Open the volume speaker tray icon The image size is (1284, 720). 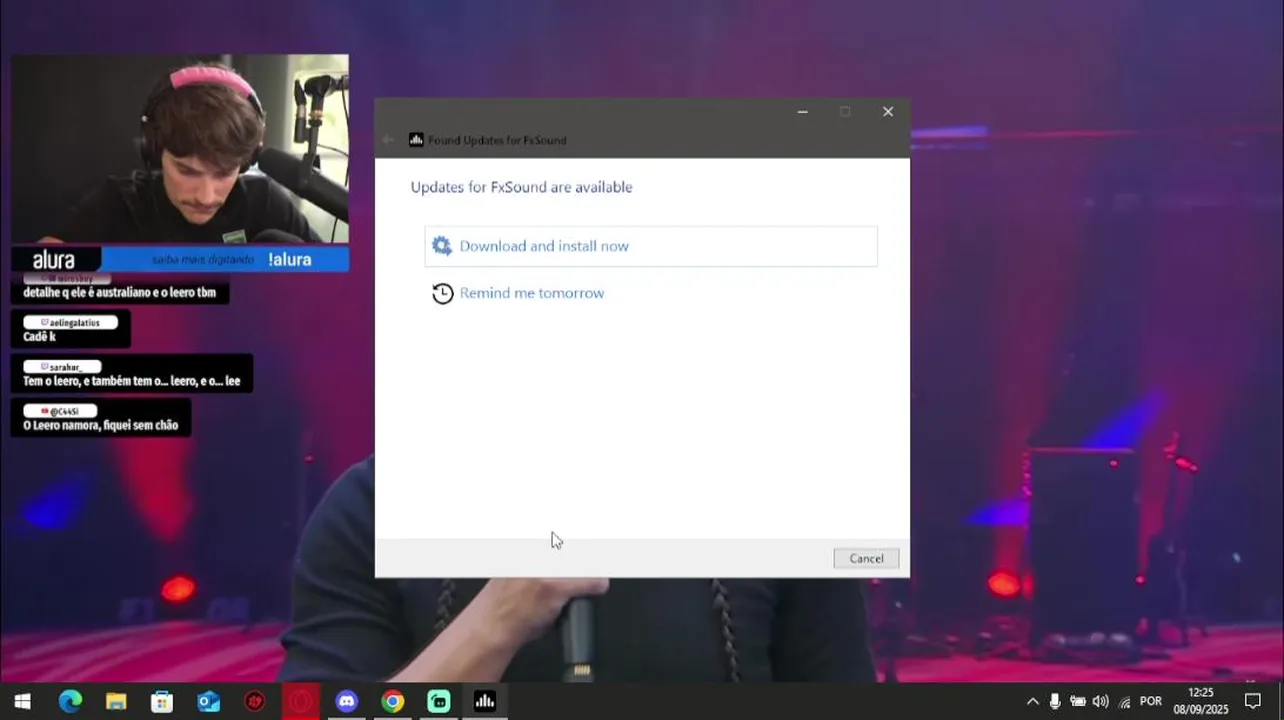pyautogui.click(x=1101, y=701)
